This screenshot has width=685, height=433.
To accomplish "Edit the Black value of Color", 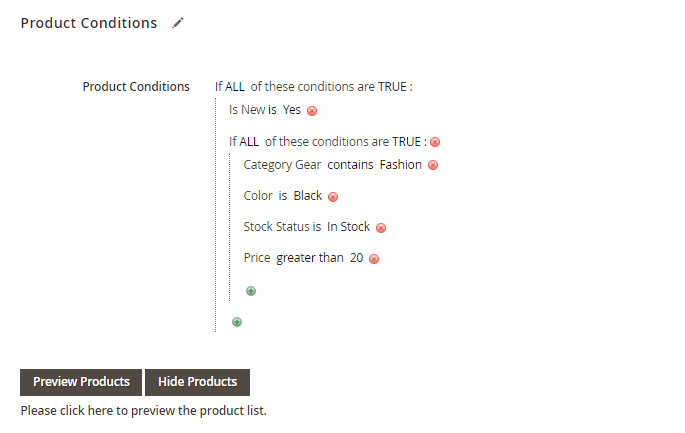I will (x=308, y=196).
